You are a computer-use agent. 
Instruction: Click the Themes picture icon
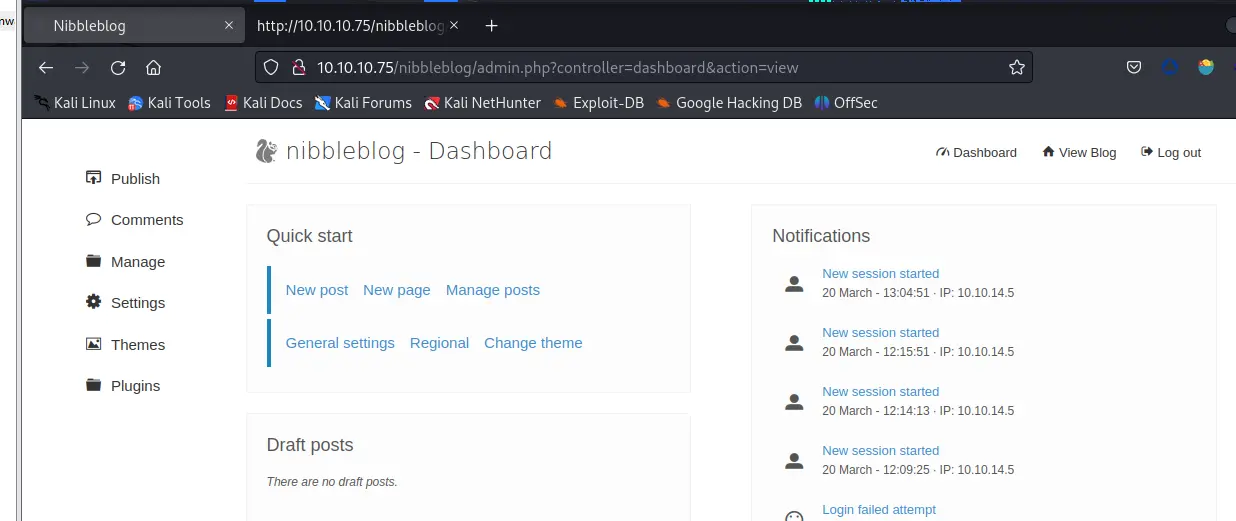pyautogui.click(x=94, y=344)
